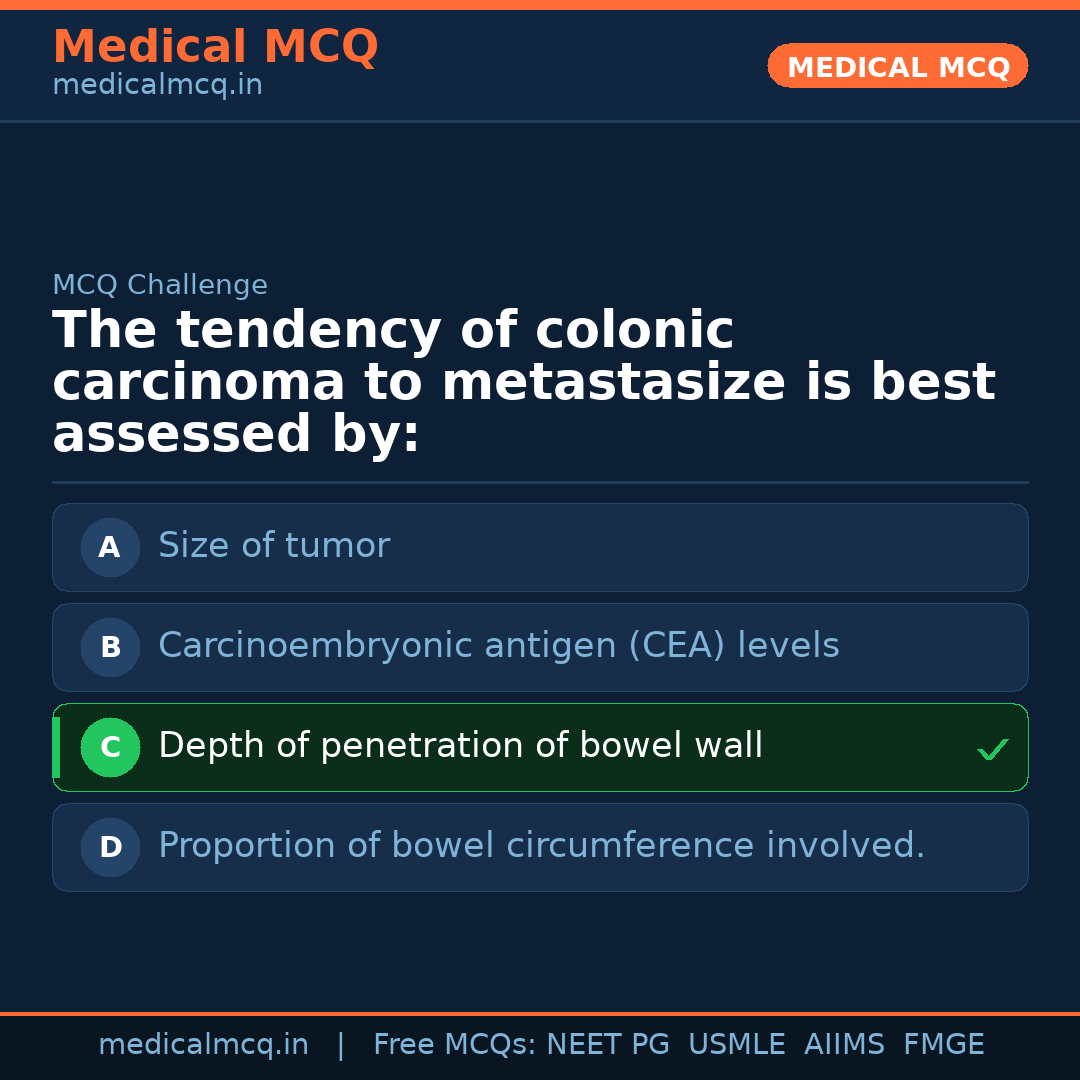The image size is (1080, 1080).
Task: Open the medicalmcq.in link under the header title
Action: tap(157, 86)
